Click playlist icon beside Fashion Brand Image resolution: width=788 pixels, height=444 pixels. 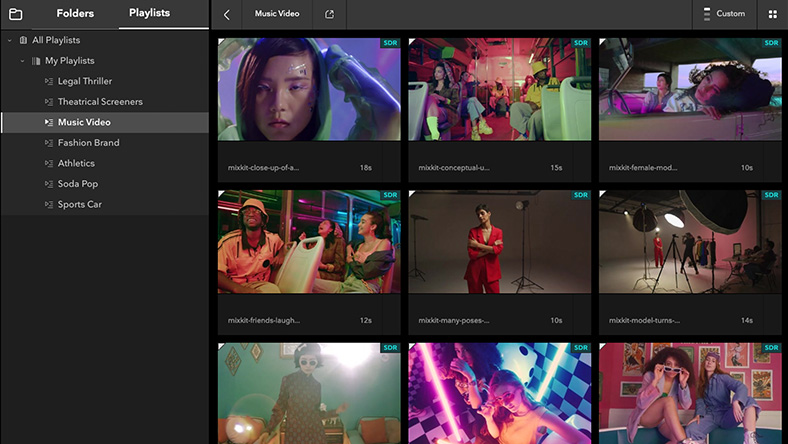click(49, 143)
